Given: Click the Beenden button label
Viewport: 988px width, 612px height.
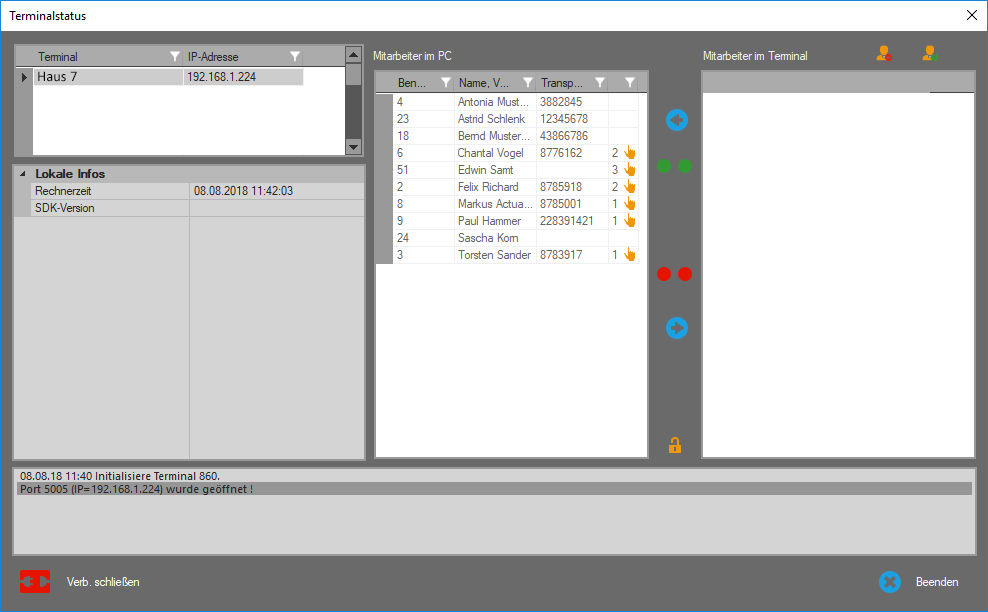Looking at the screenshot, I should 937,582.
